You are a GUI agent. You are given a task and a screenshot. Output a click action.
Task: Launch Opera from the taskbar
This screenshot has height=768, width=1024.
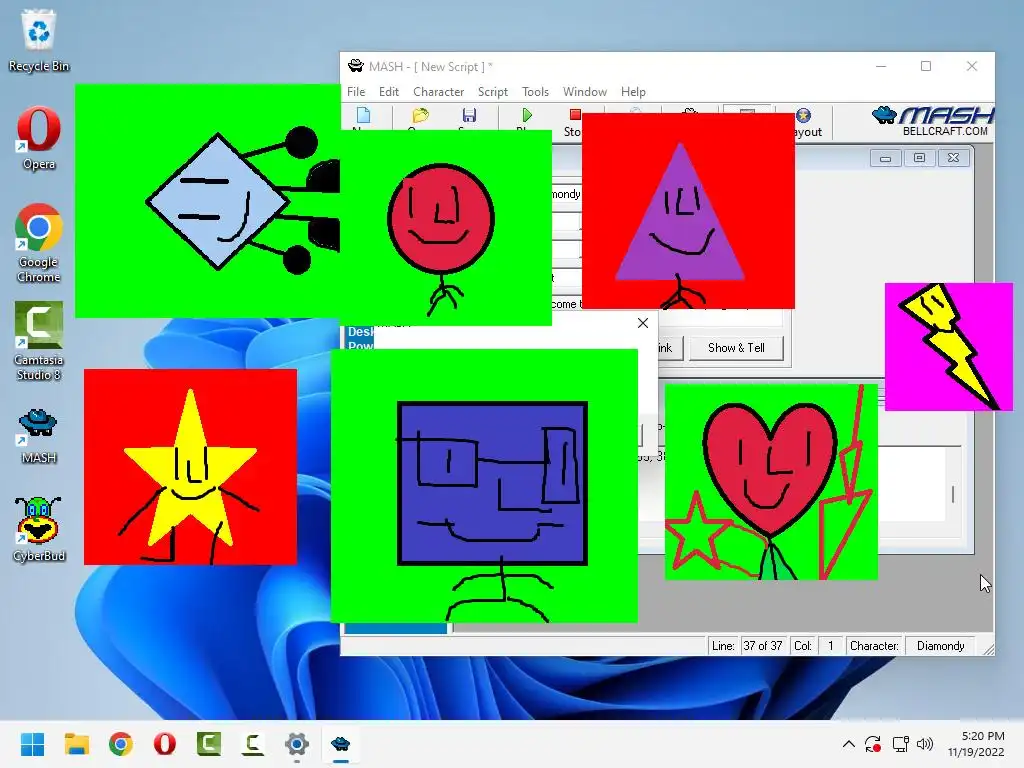pyautogui.click(x=165, y=744)
